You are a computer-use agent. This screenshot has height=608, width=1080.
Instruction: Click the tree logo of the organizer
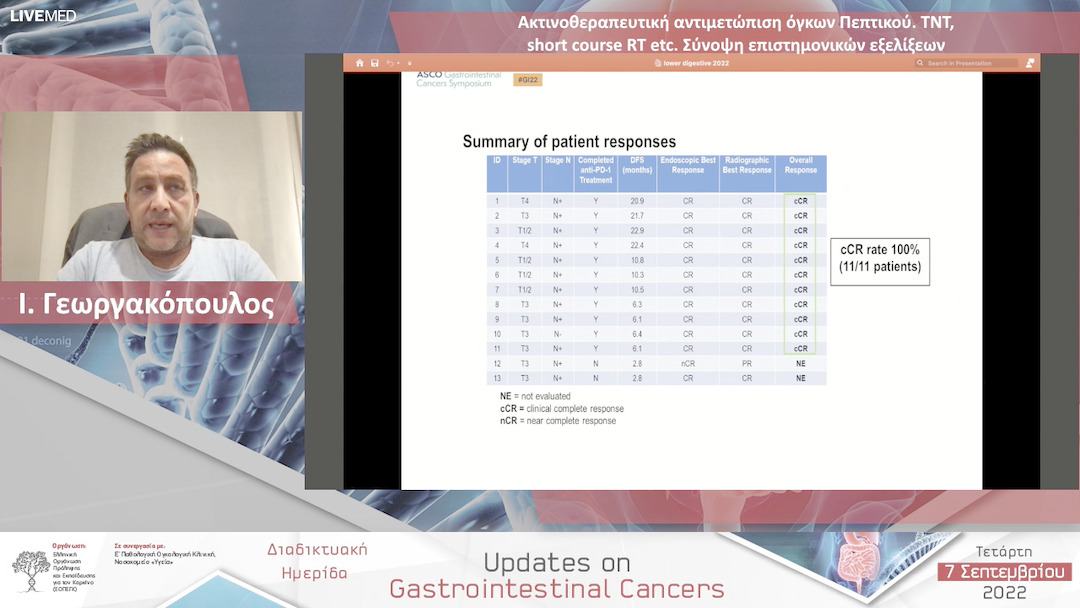30,570
